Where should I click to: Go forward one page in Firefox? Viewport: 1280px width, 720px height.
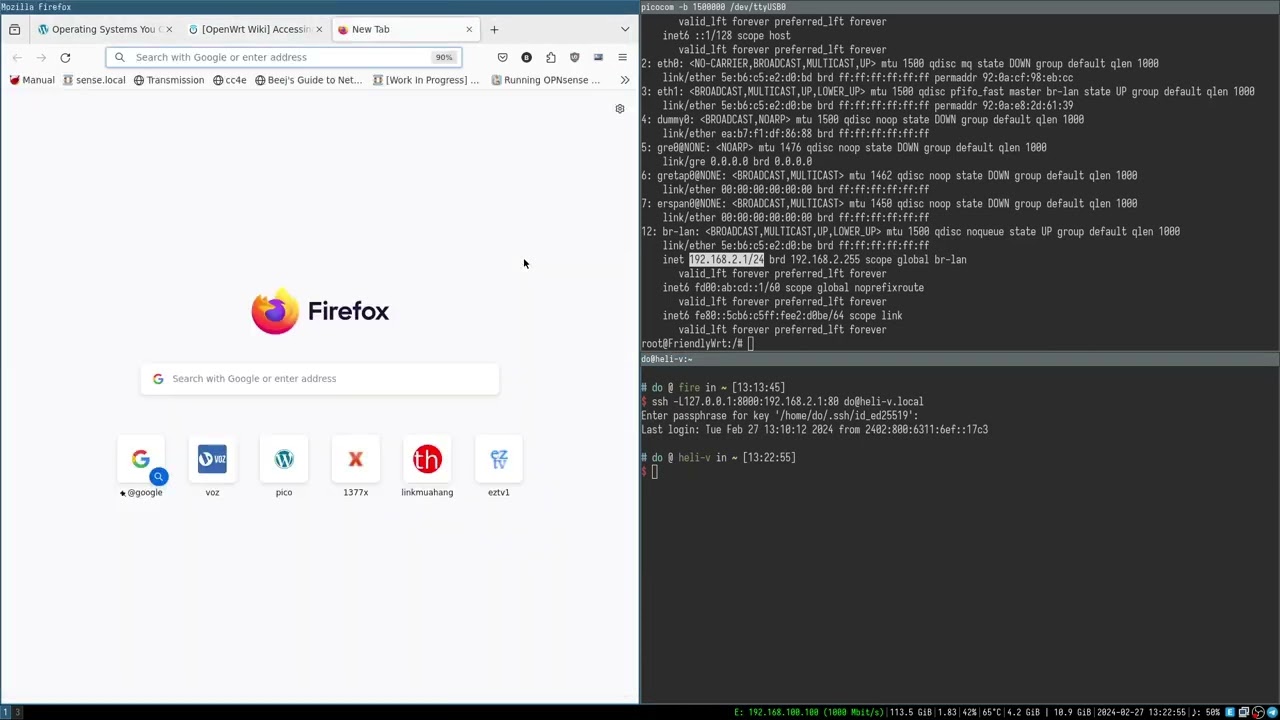point(41,57)
